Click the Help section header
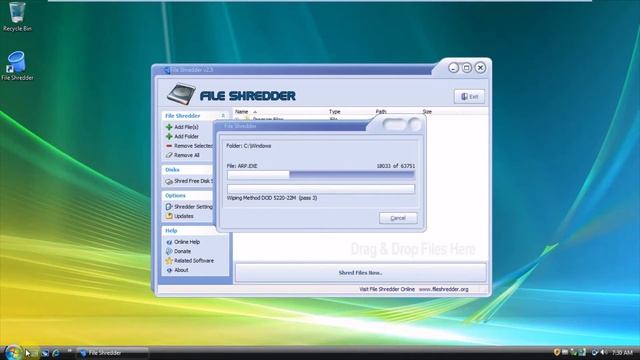640x360 pixels. (171, 231)
